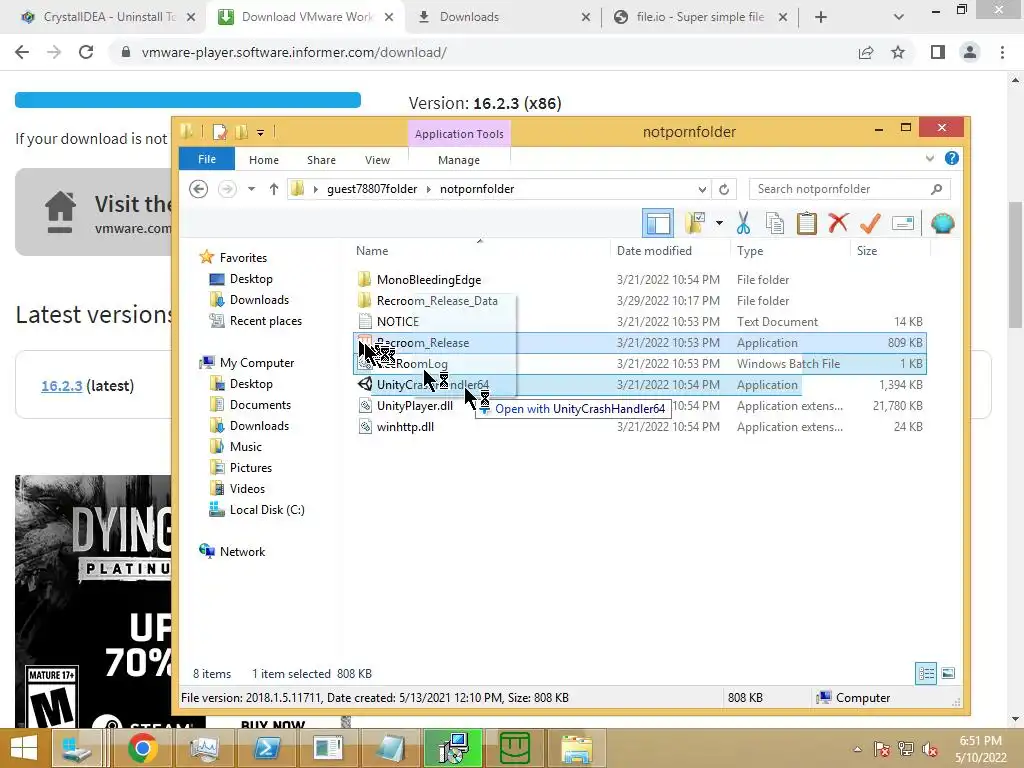Click the scissors Cut icon
Screen dimensions: 1024x768
pos(743,223)
